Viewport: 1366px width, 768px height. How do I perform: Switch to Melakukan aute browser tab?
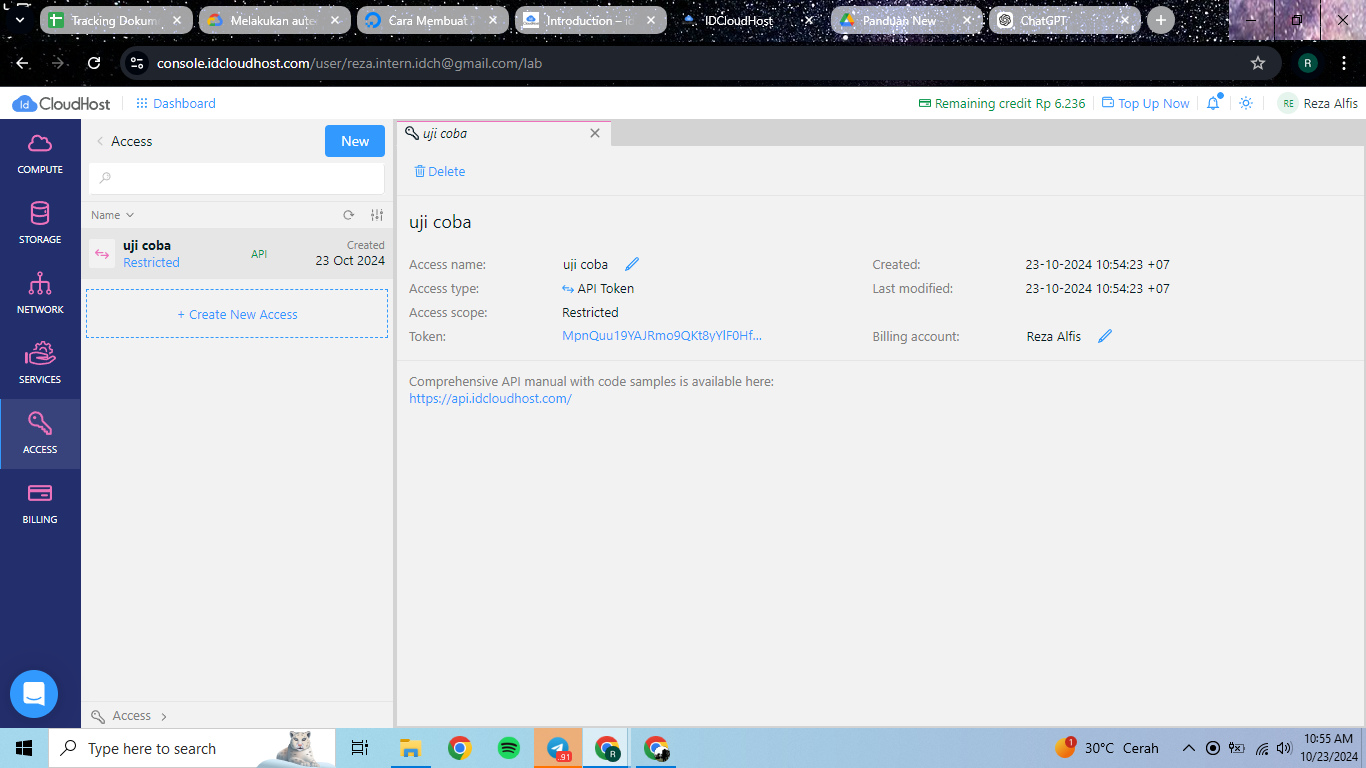pyautogui.click(x=274, y=20)
